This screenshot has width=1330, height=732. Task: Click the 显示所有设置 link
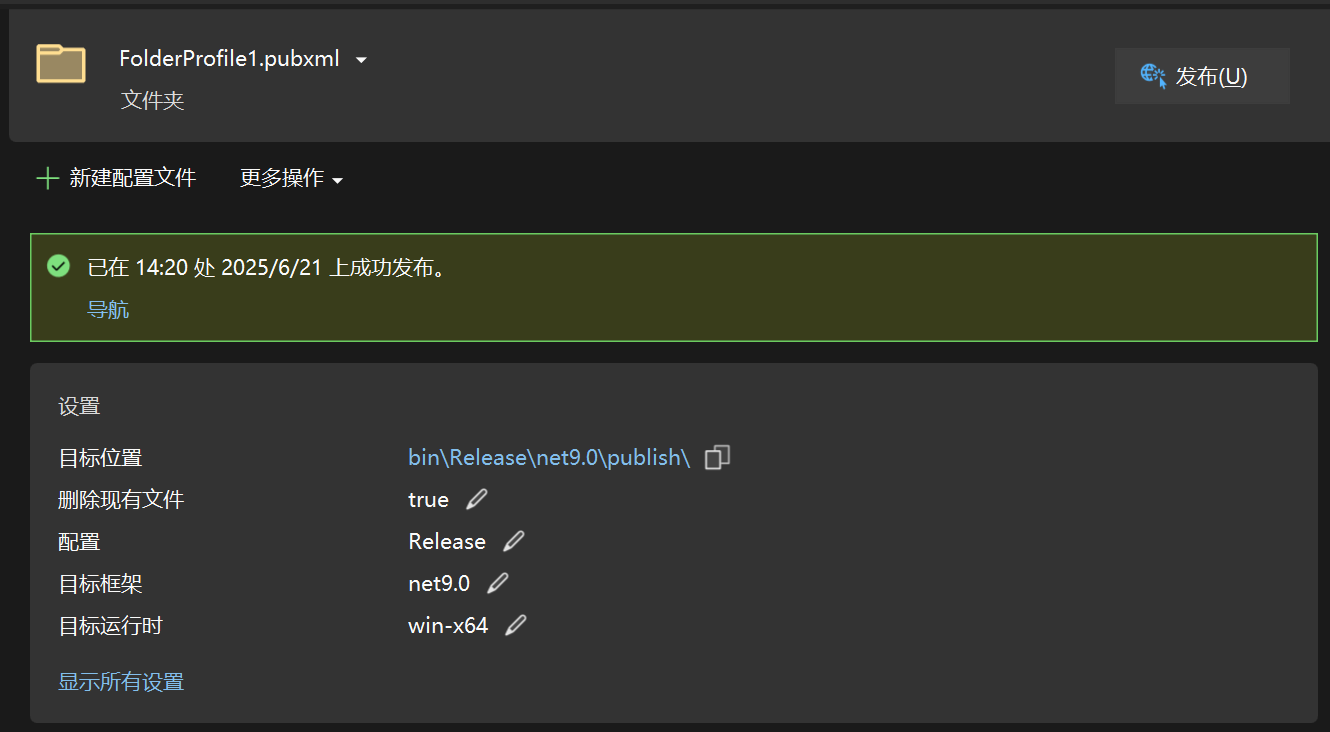tap(121, 682)
